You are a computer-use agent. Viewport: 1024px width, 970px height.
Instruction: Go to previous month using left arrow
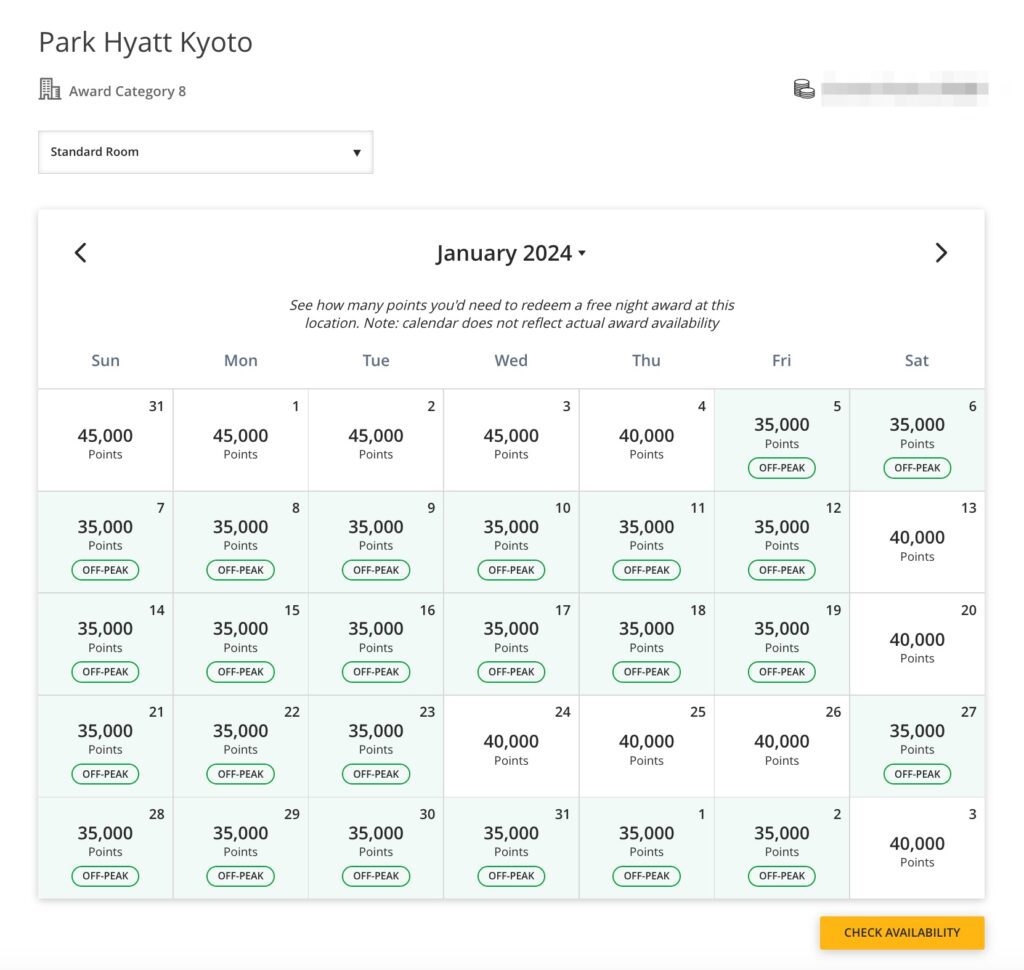(x=80, y=252)
